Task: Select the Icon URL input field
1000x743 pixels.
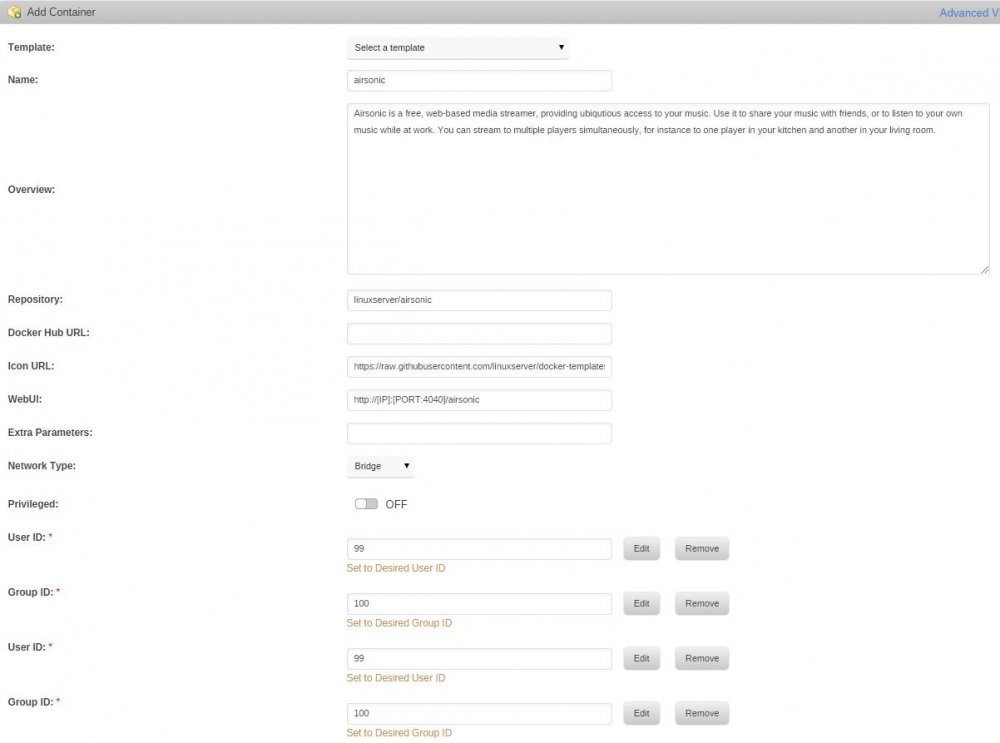Action: click(480, 366)
